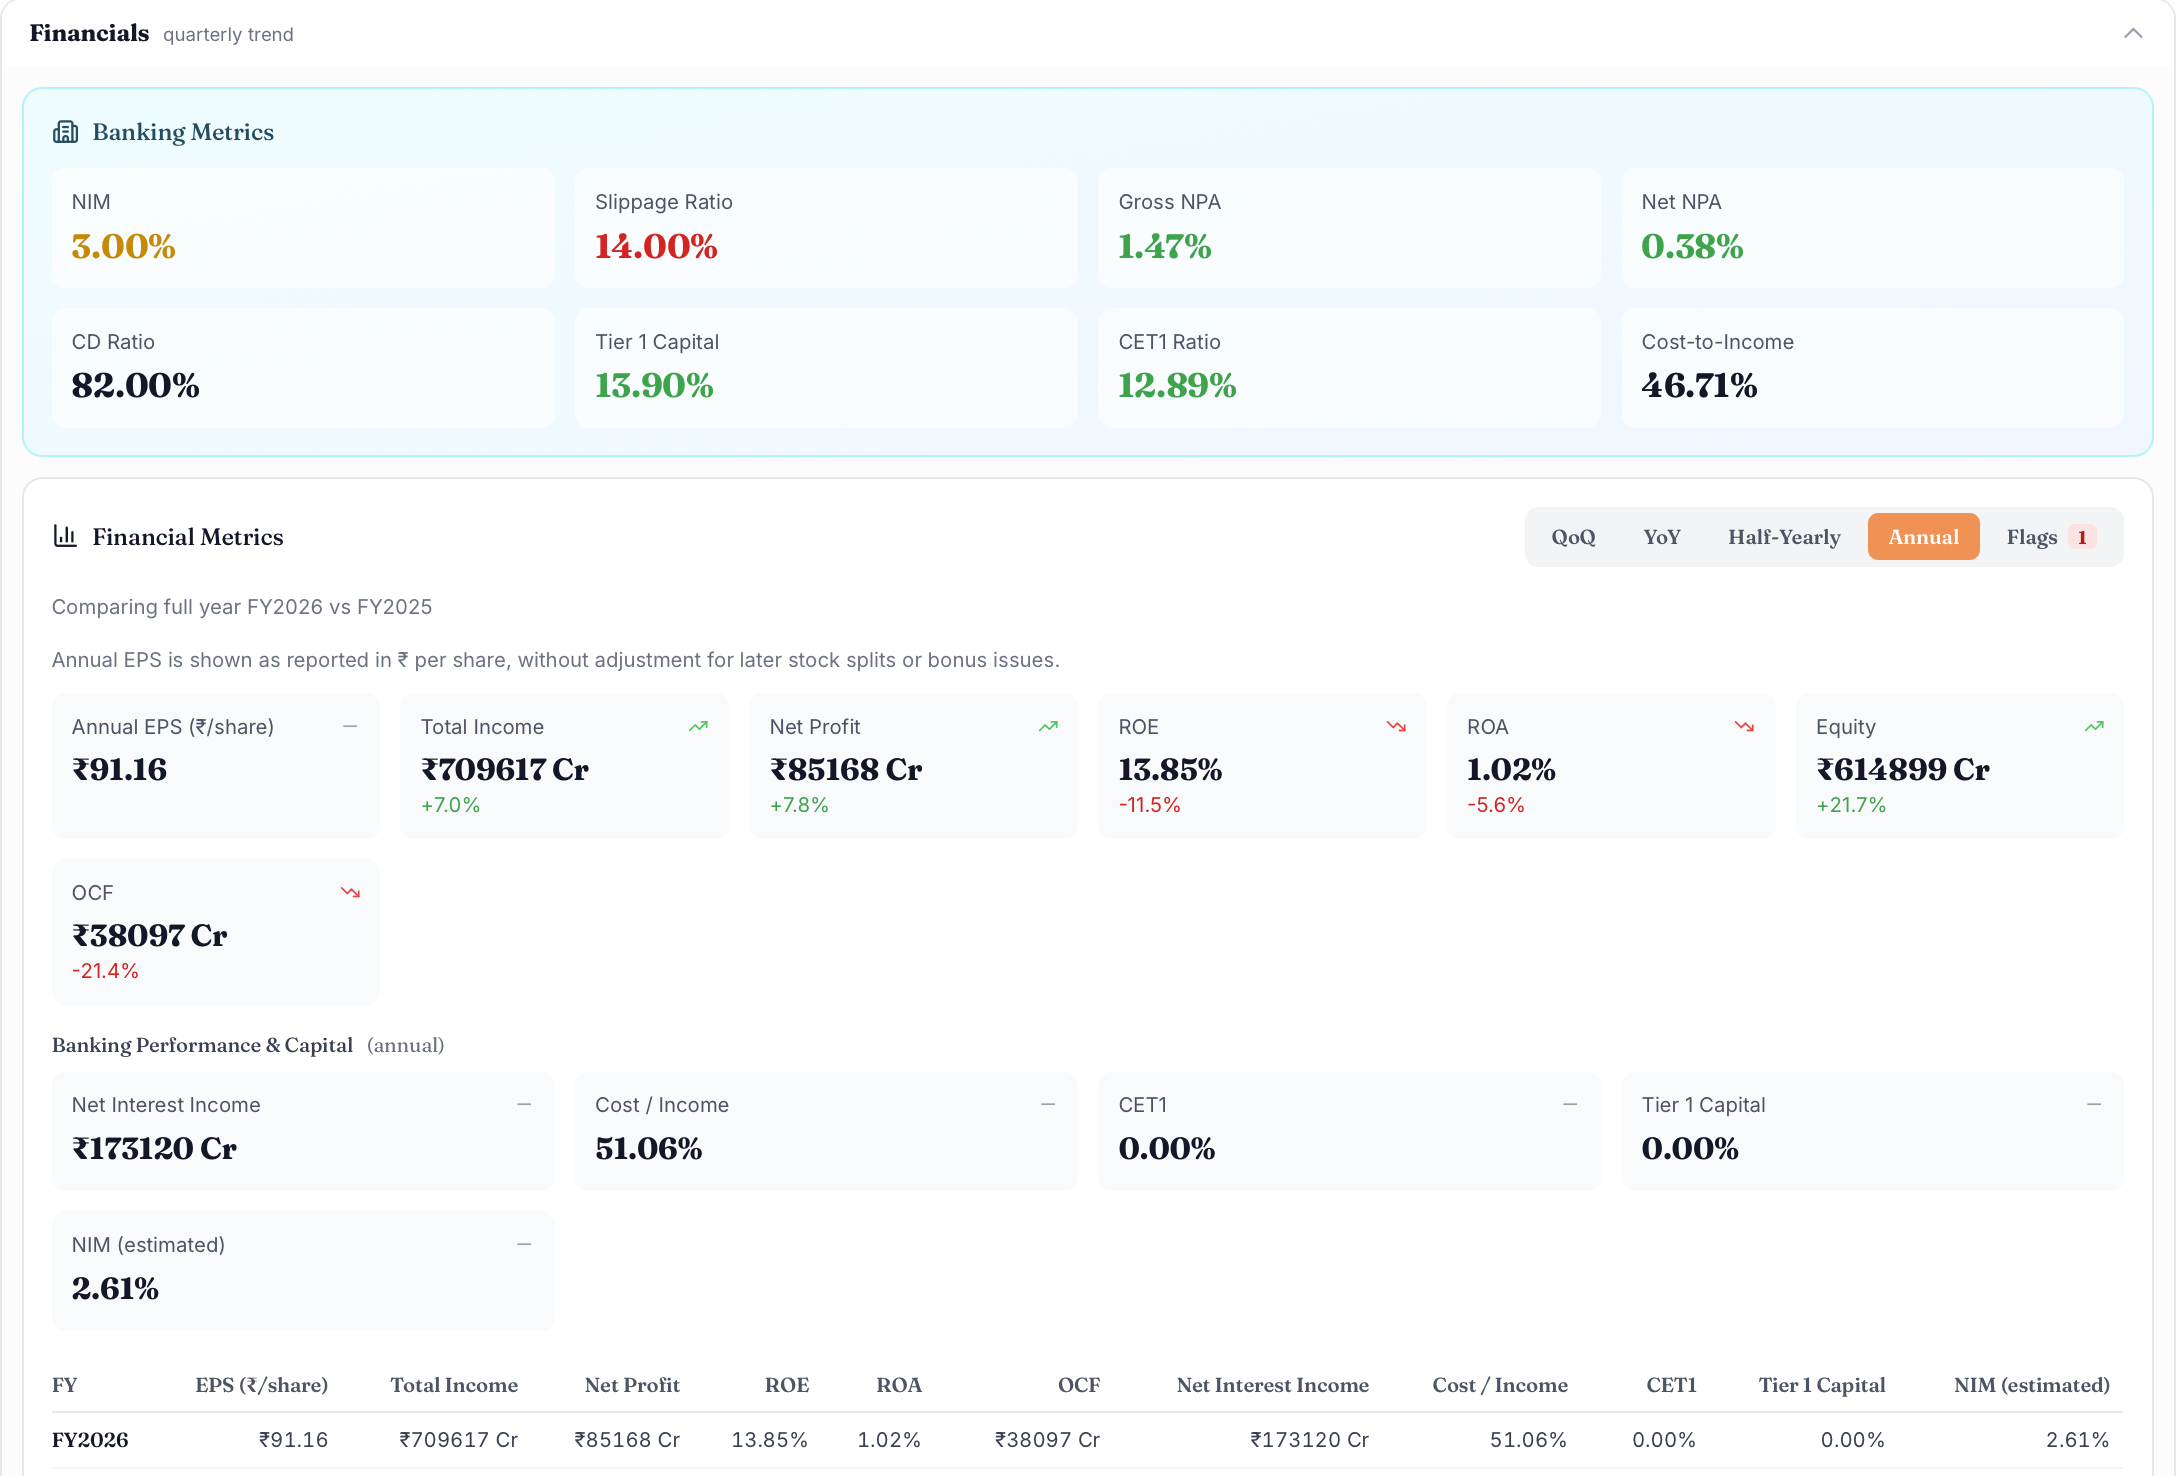This screenshot has width=2180, height=1476.
Task: Click the Cost / Income 51.06% card value
Action: (649, 1148)
